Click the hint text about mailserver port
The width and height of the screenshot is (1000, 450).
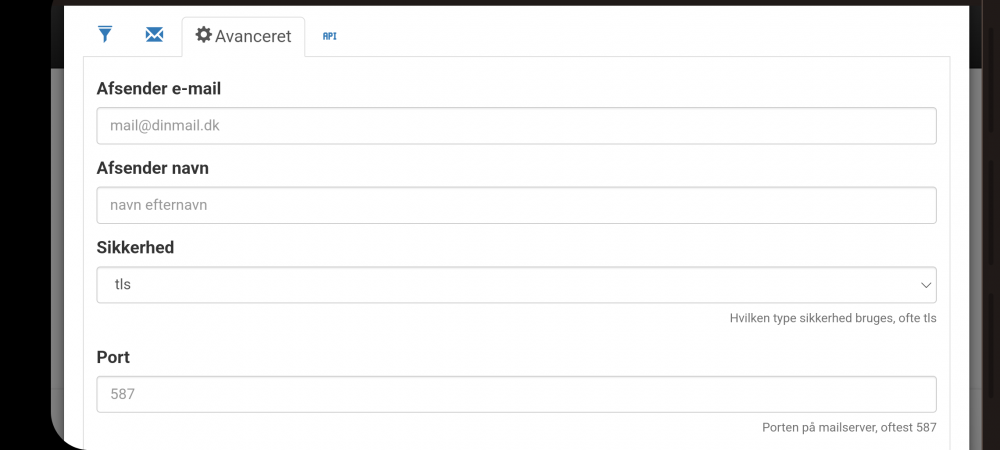tap(849, 428)
